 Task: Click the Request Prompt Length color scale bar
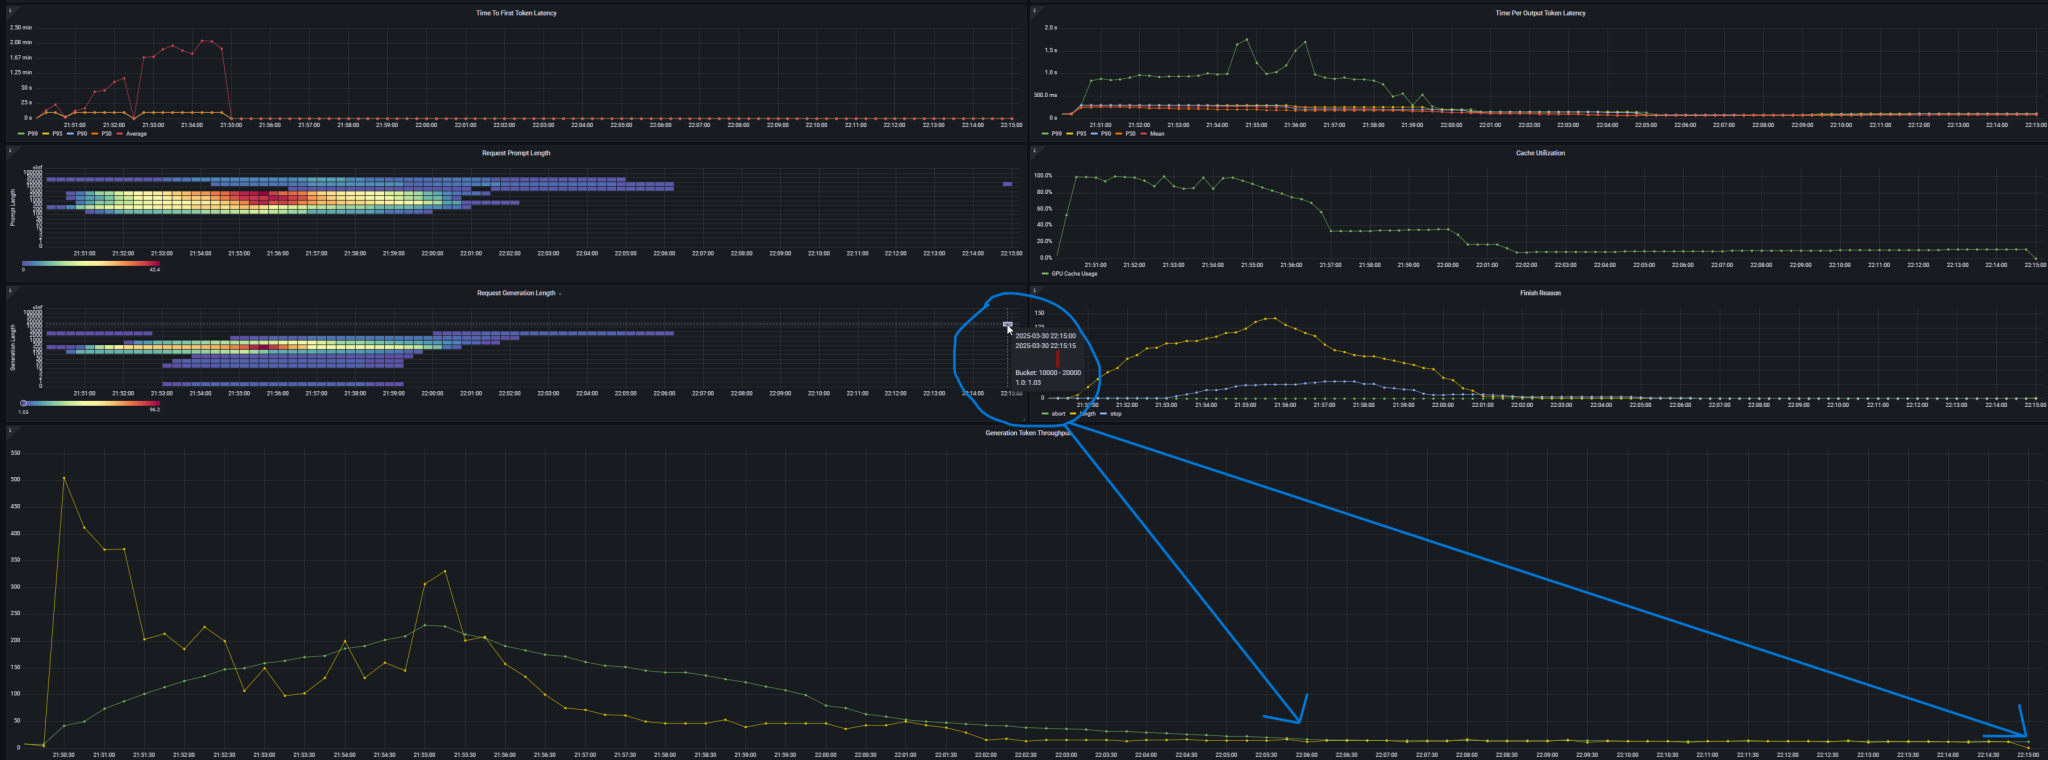[90, 264]
